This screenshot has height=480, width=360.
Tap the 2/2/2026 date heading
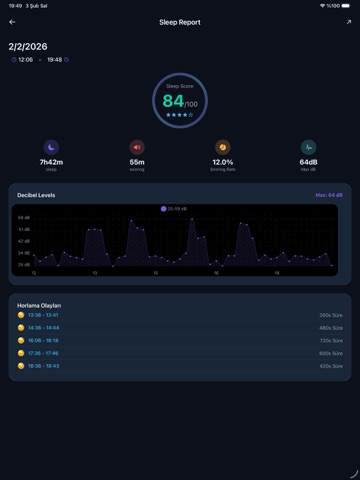[28, 47]
